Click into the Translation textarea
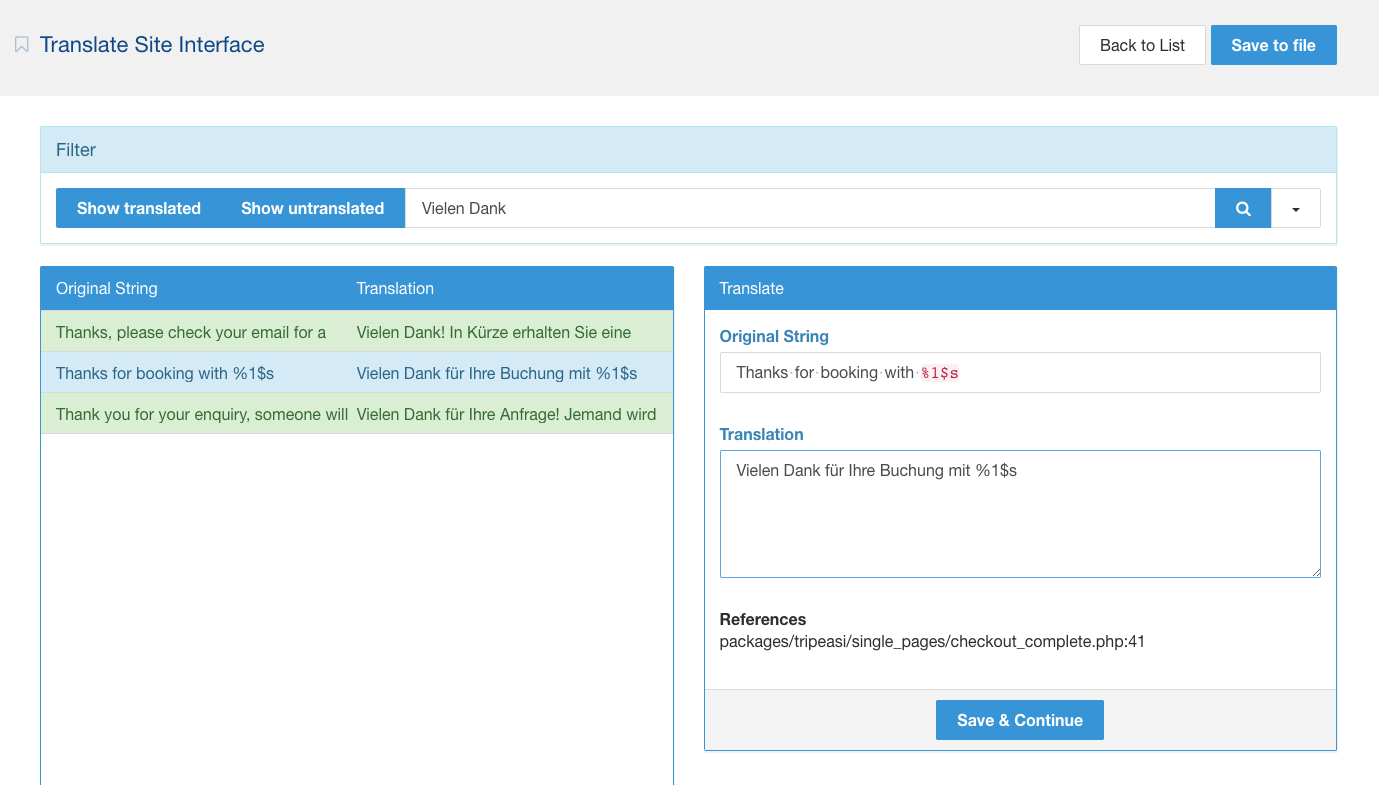This screenshot has width=1379, height=785. point(1020,514)
